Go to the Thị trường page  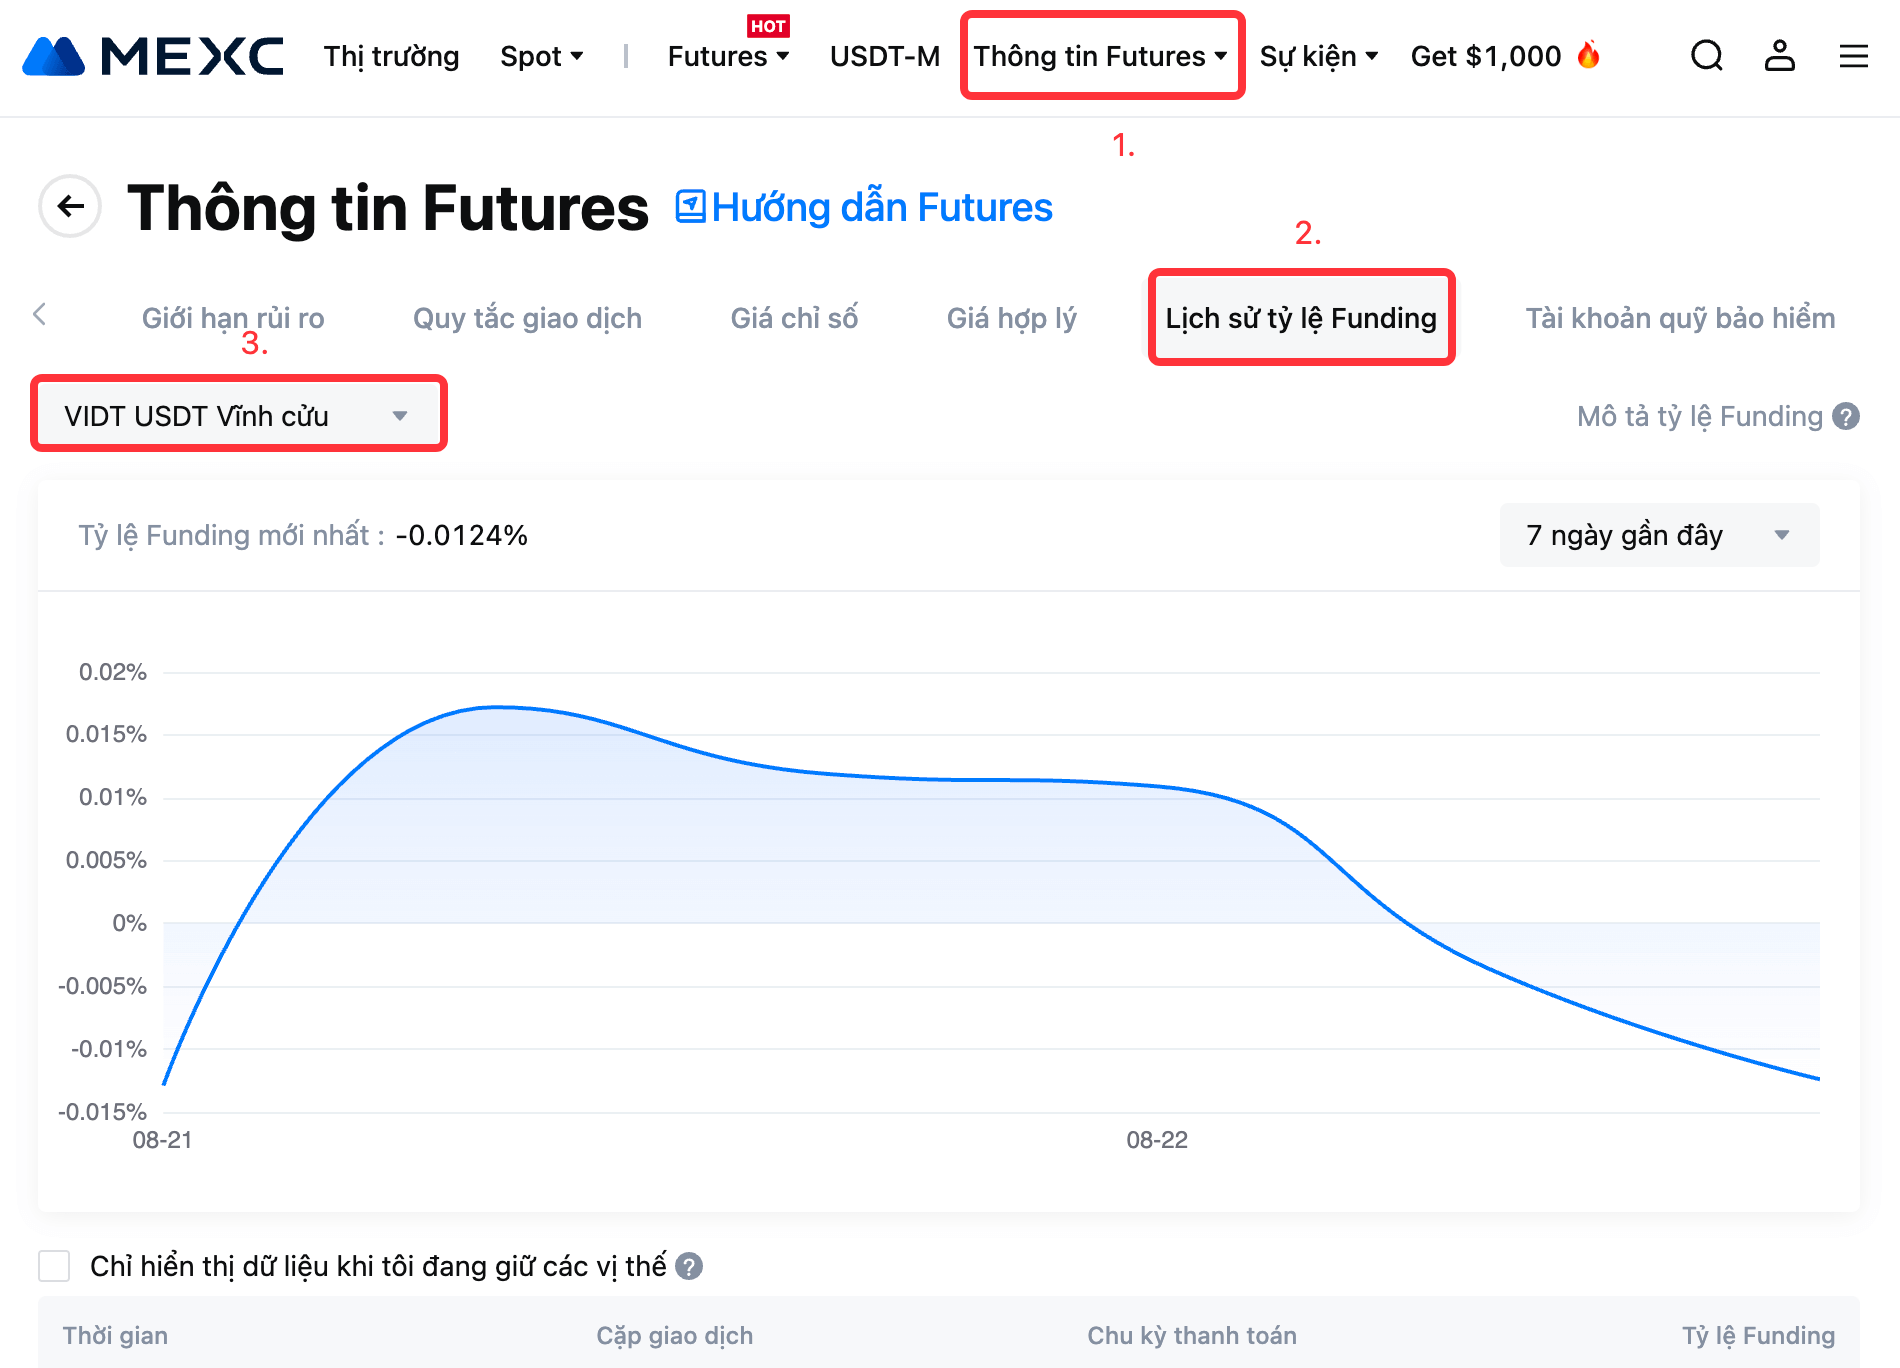tap(391, 56)
